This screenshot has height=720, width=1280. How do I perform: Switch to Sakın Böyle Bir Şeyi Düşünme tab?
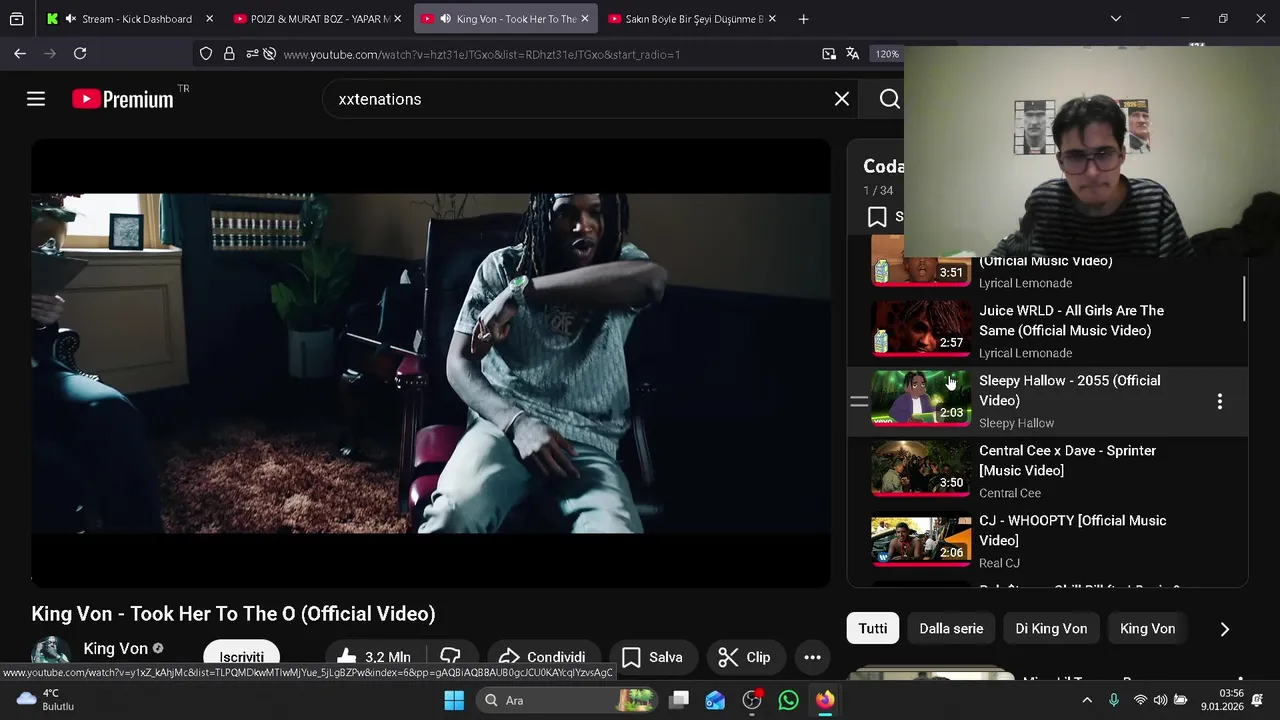click(694, 19)
